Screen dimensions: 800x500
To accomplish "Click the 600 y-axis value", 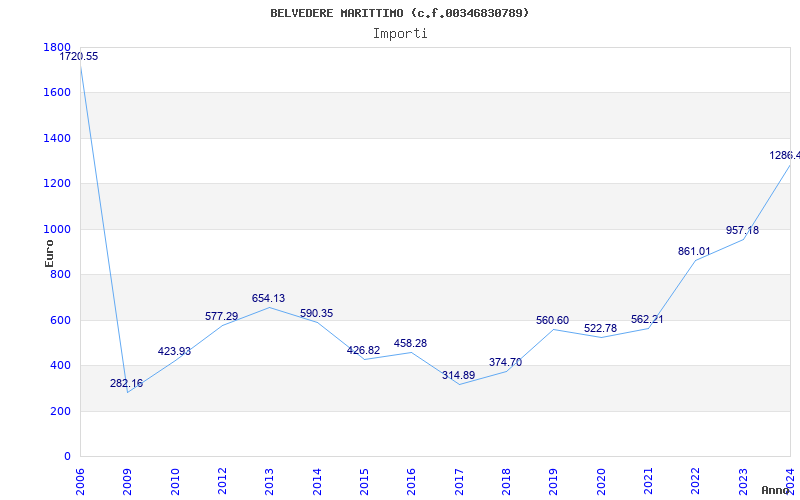I will (x=60, y=320).
